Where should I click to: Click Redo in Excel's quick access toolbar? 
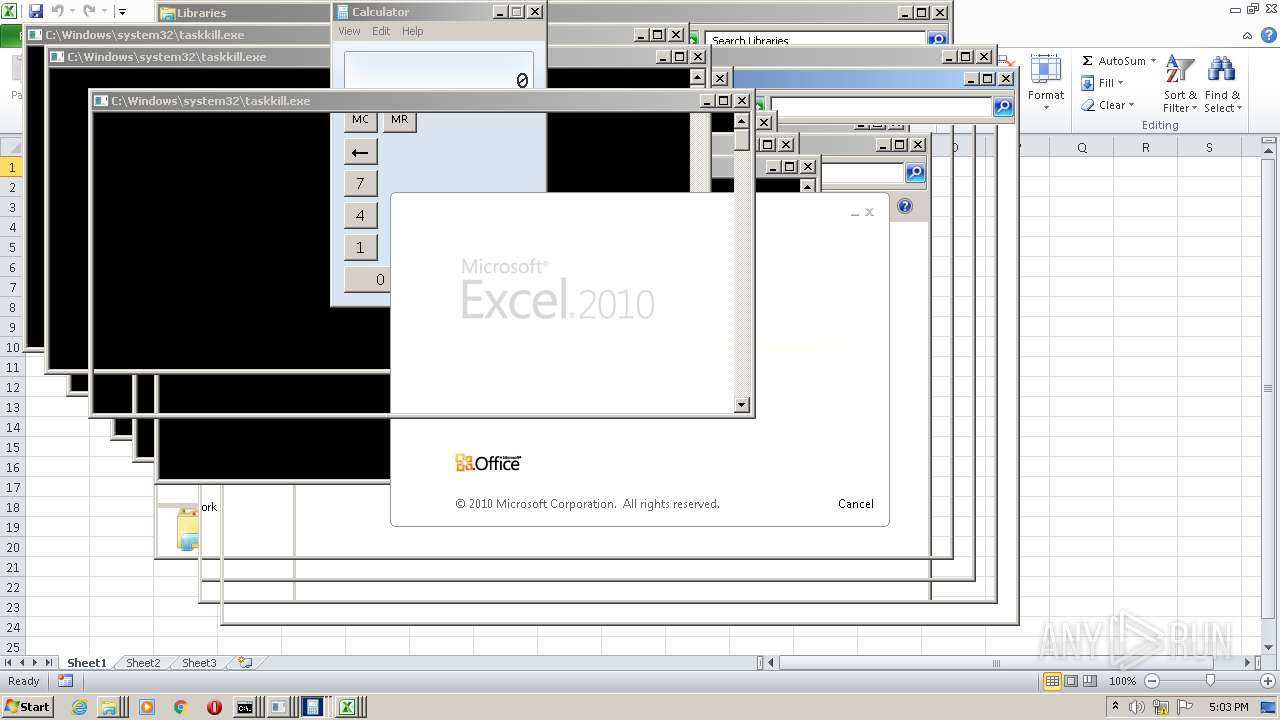tap(89, 11)
